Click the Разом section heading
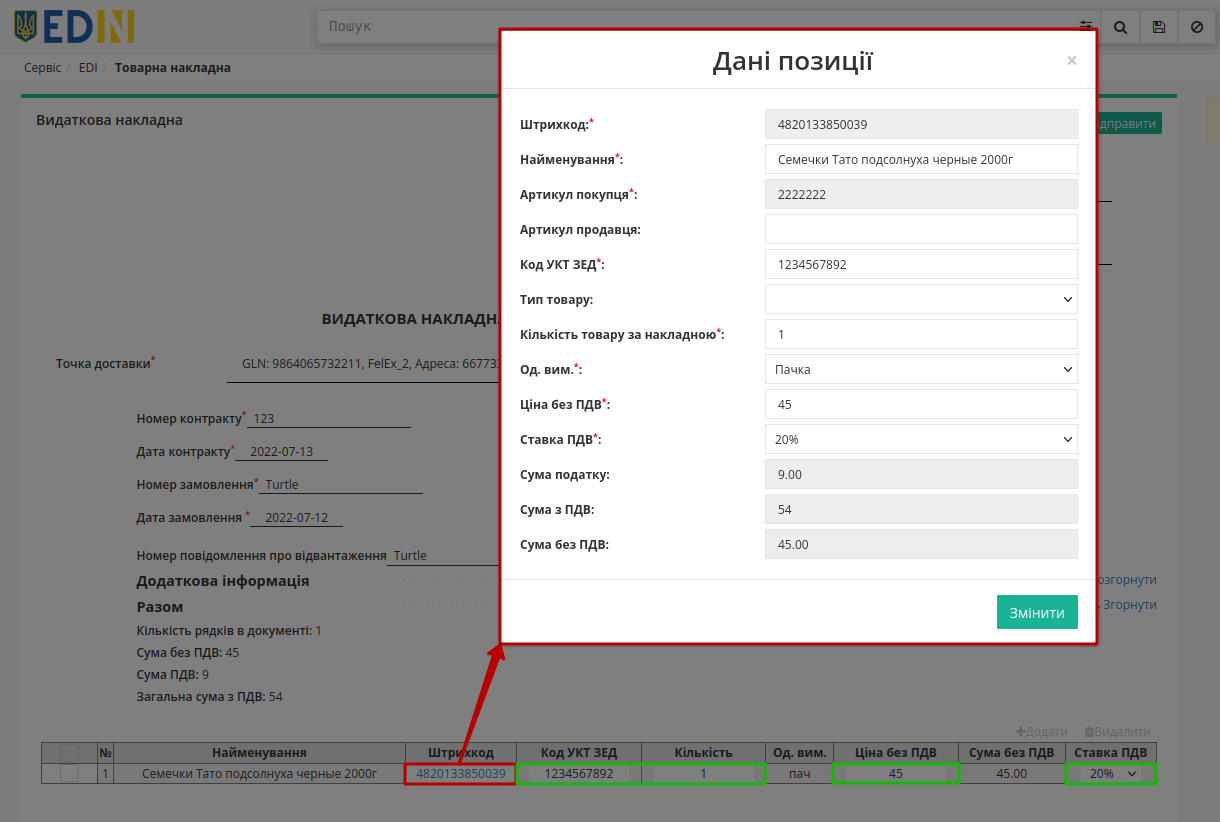 (159, 607)
